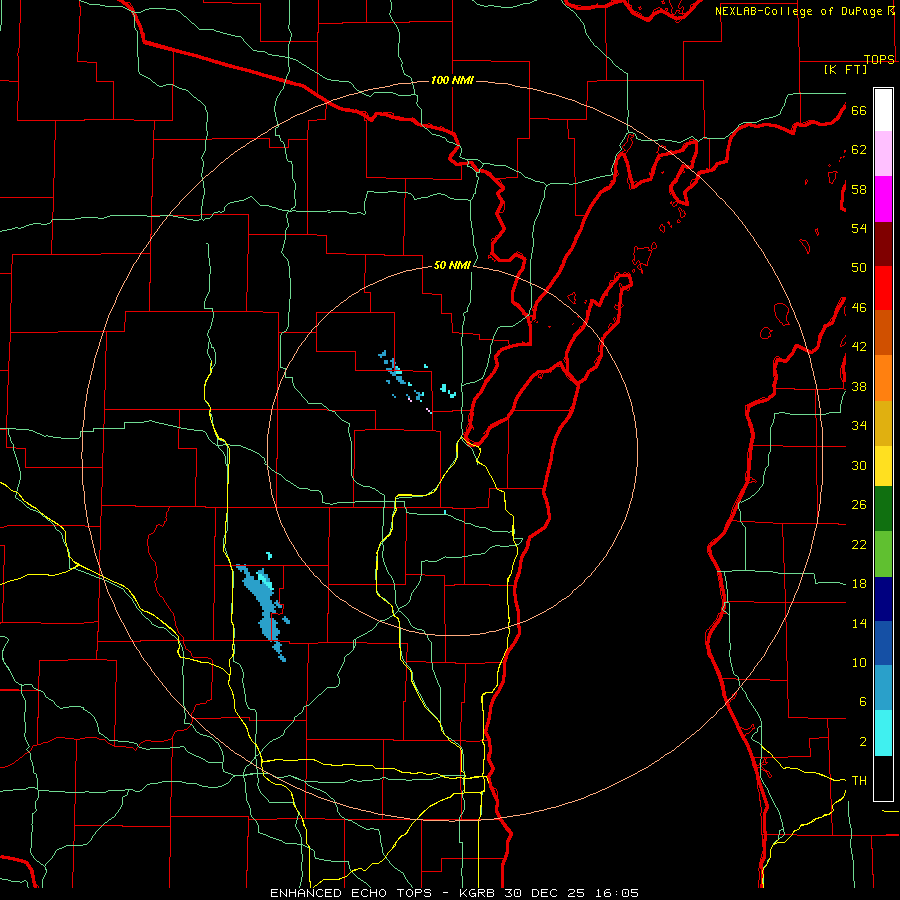Click the 26 legend scale value
This screenshot has height=900, width=900.
tap(859, 505)
